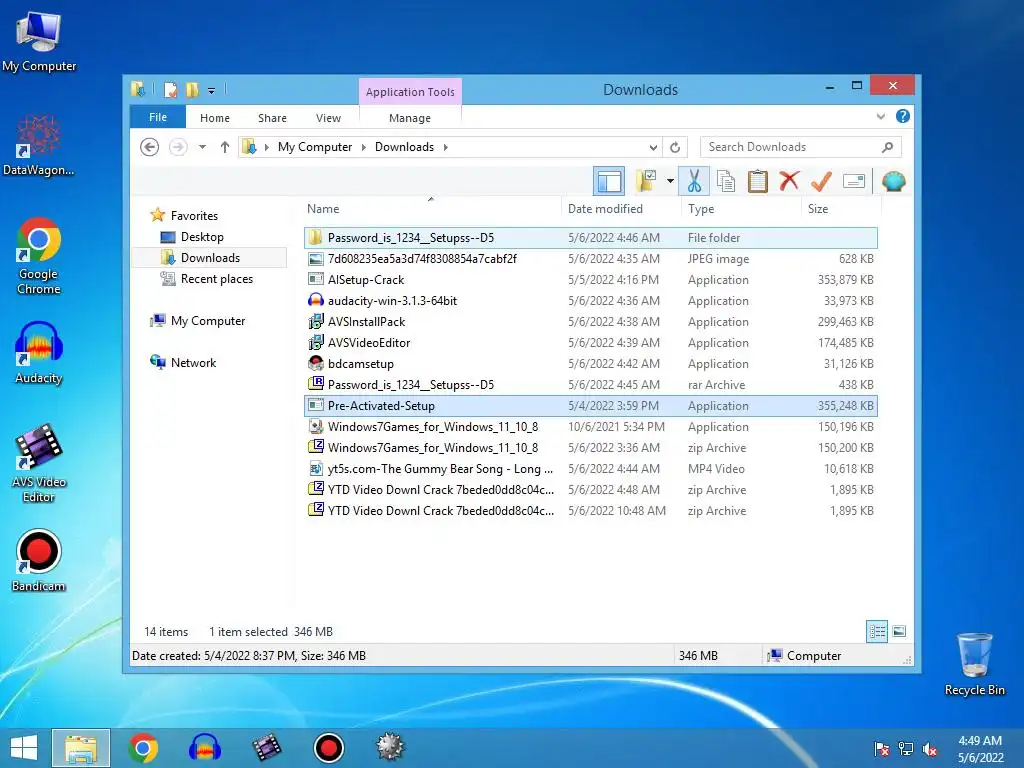Select the AISetup-Crack application file
Image resolution: width=1024 pixels, height=768 pixels.
[590, 280]
